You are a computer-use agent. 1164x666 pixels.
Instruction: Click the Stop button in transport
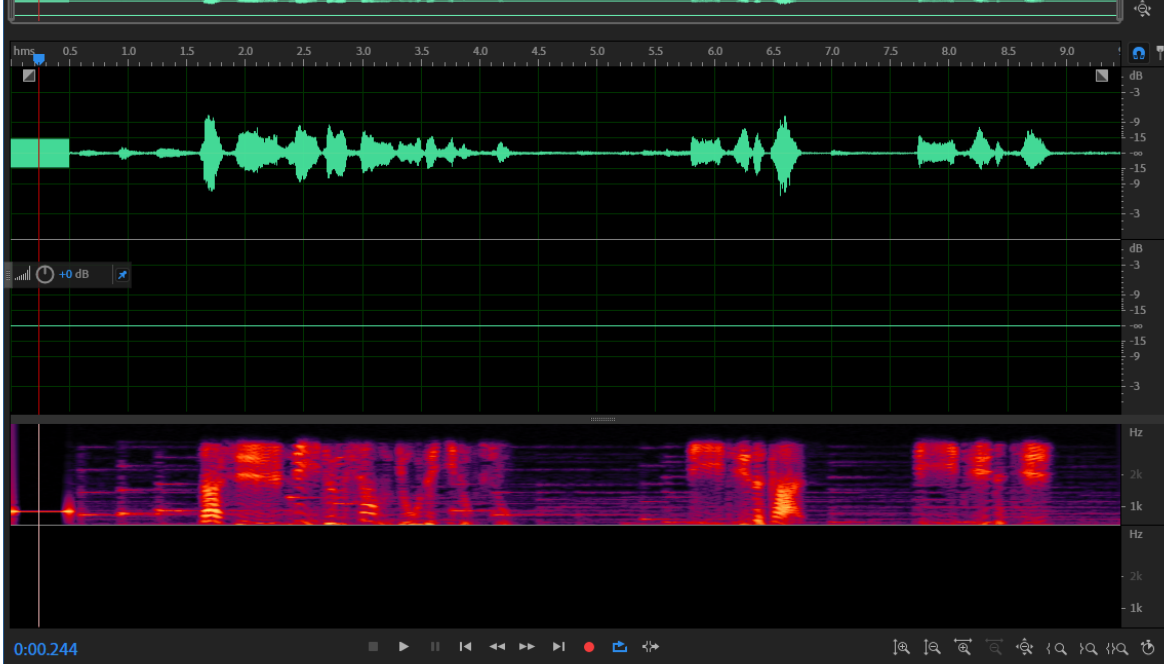pos(373,647)
